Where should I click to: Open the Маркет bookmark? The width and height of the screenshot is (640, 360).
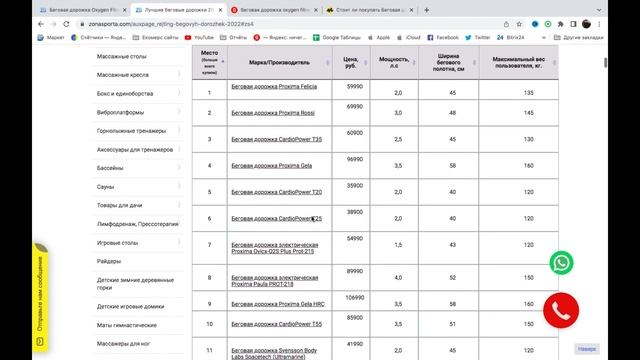coord(51,38)
